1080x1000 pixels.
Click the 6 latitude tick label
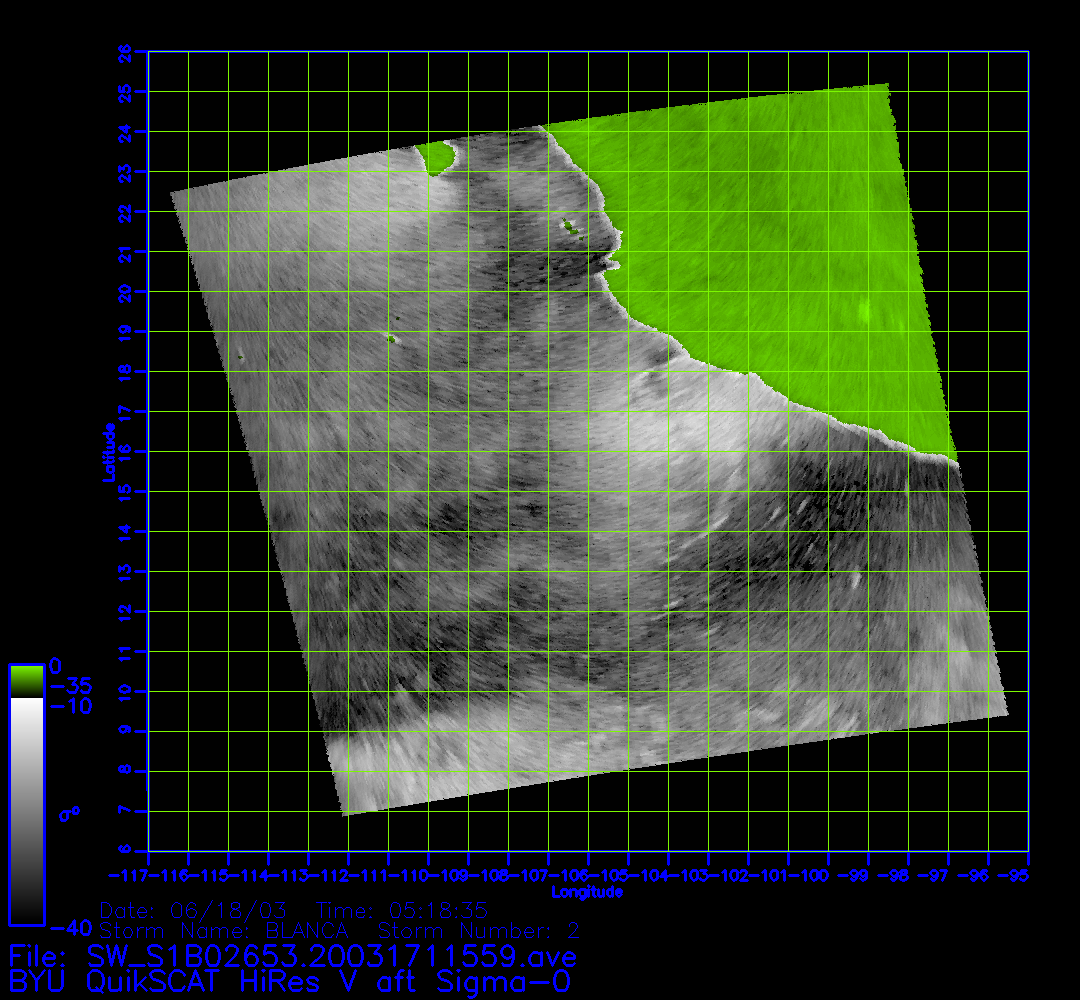(x=126, y=850)
